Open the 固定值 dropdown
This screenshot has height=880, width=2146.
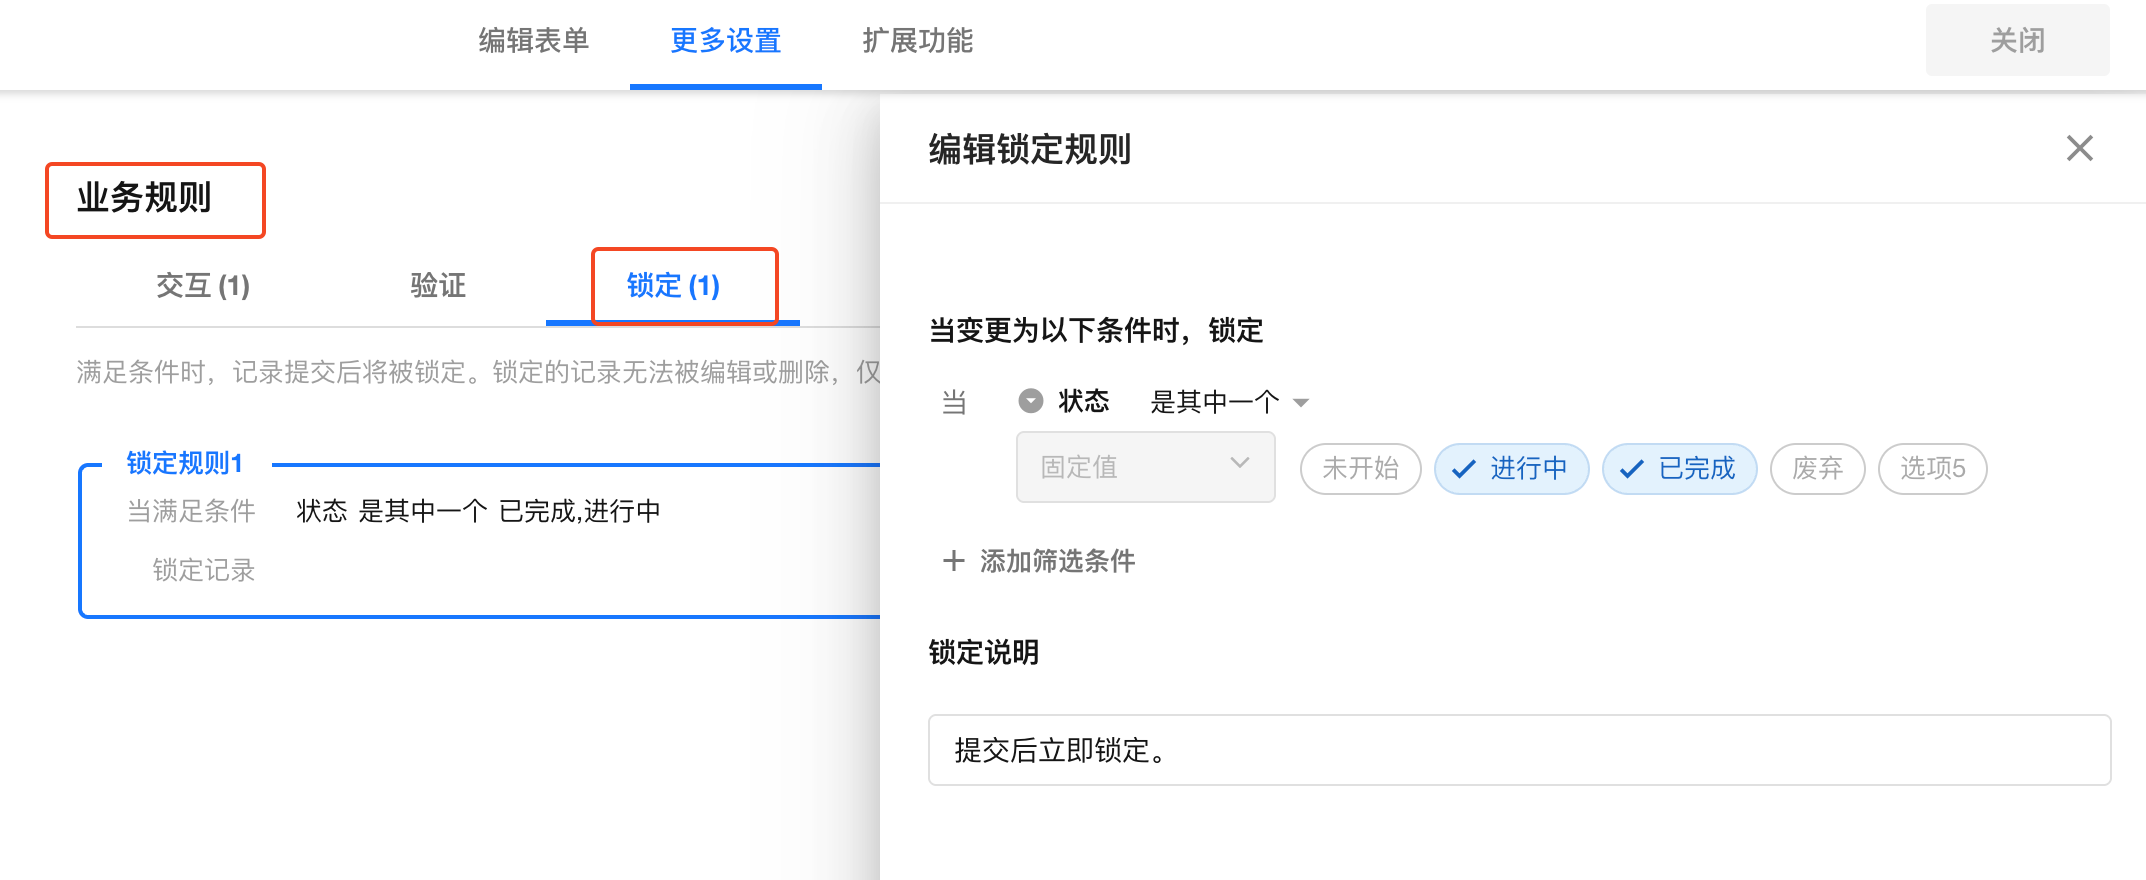point(1145,467)
